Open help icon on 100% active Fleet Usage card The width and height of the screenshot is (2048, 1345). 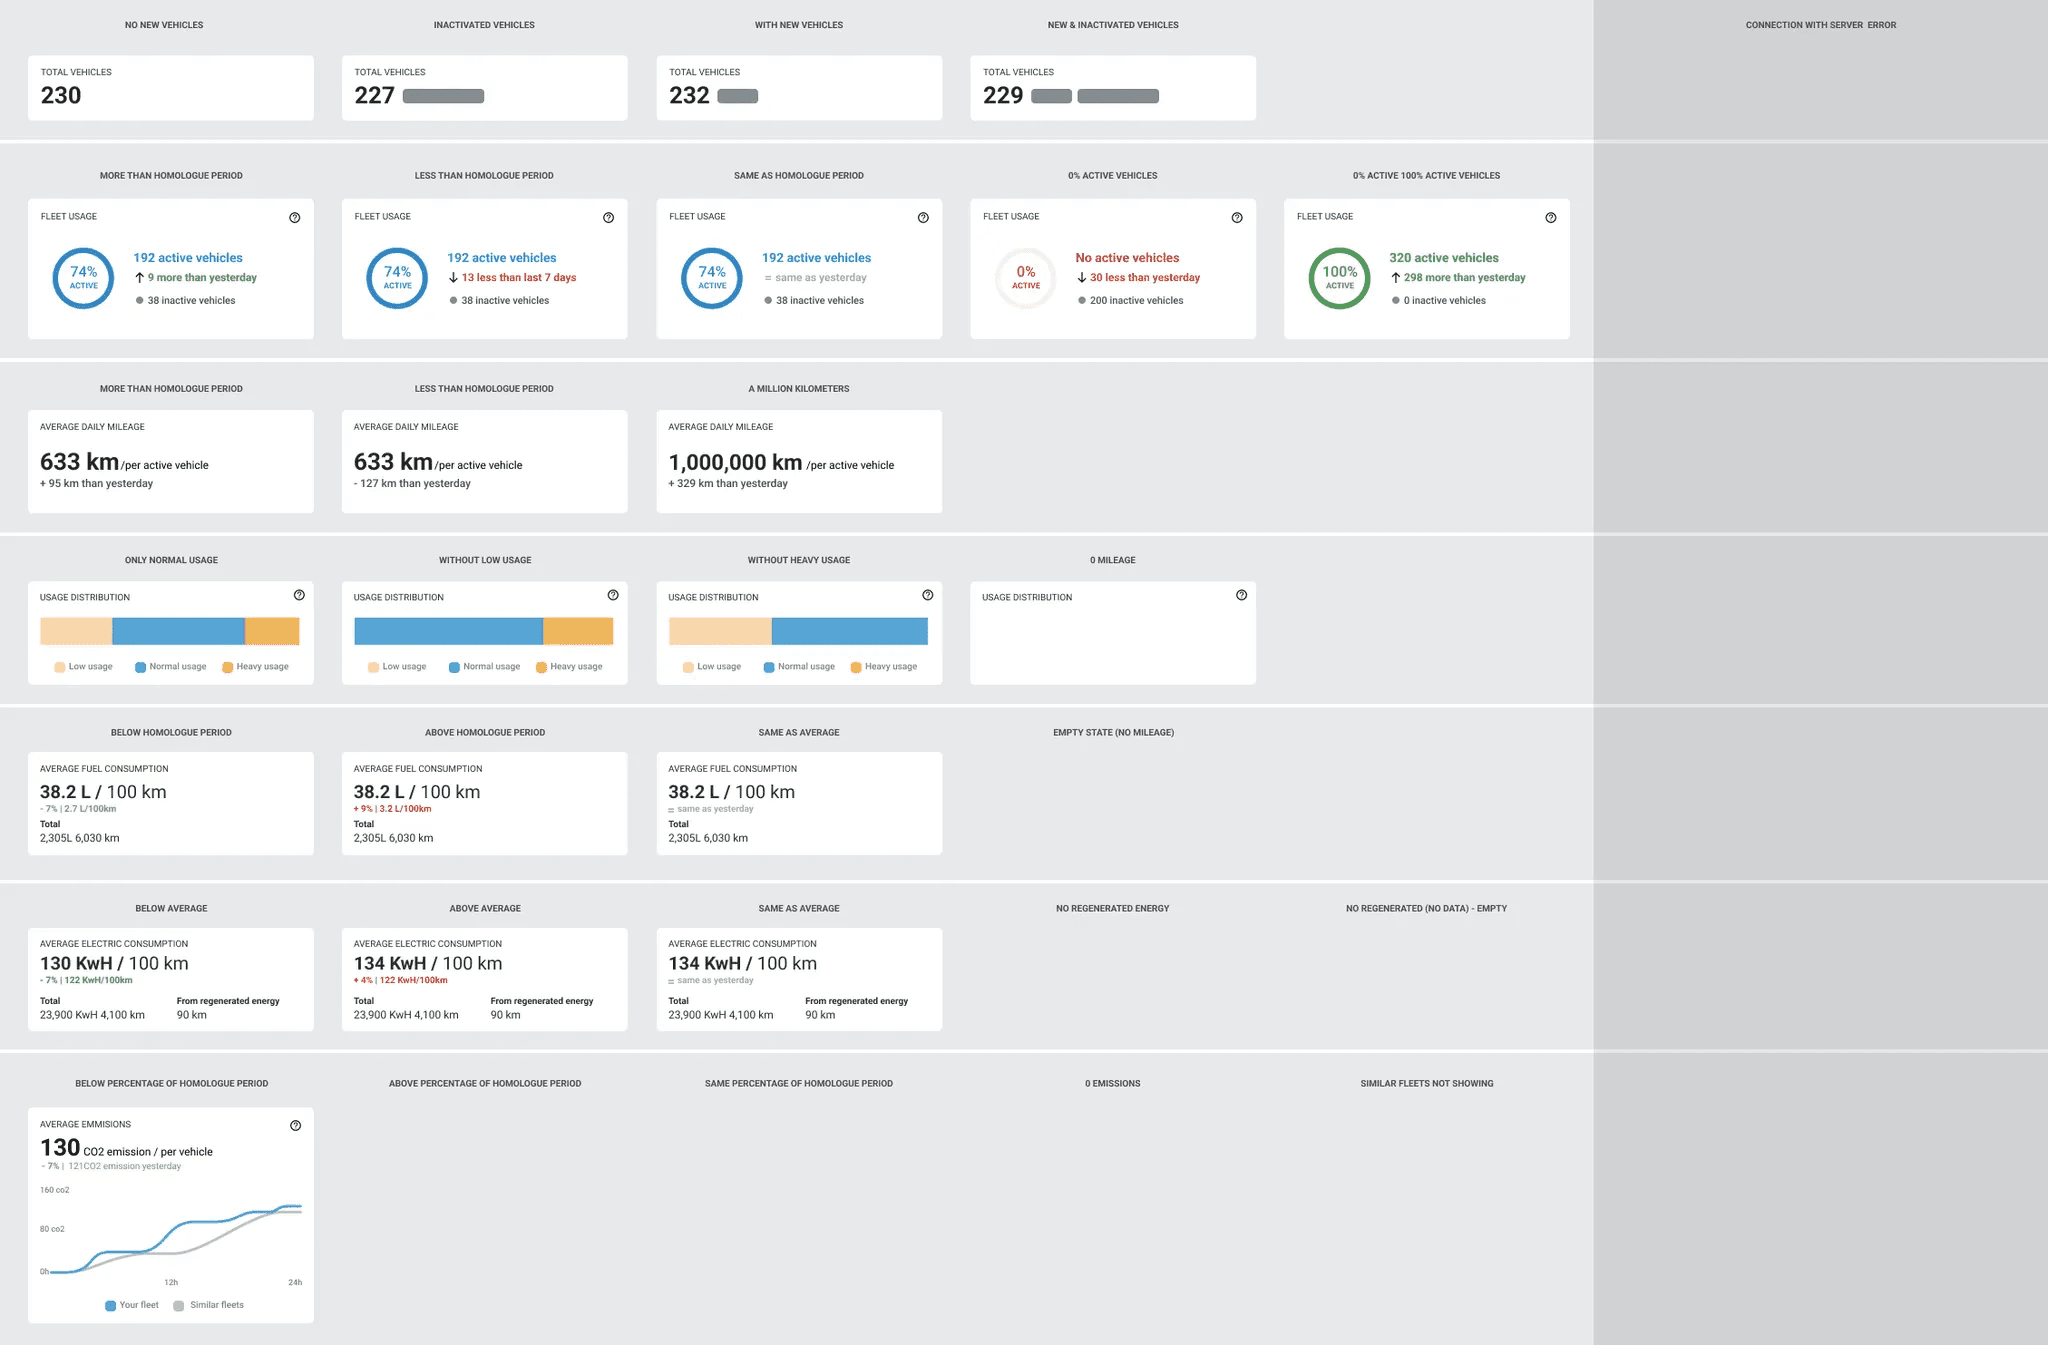(x=1550, y=218)
